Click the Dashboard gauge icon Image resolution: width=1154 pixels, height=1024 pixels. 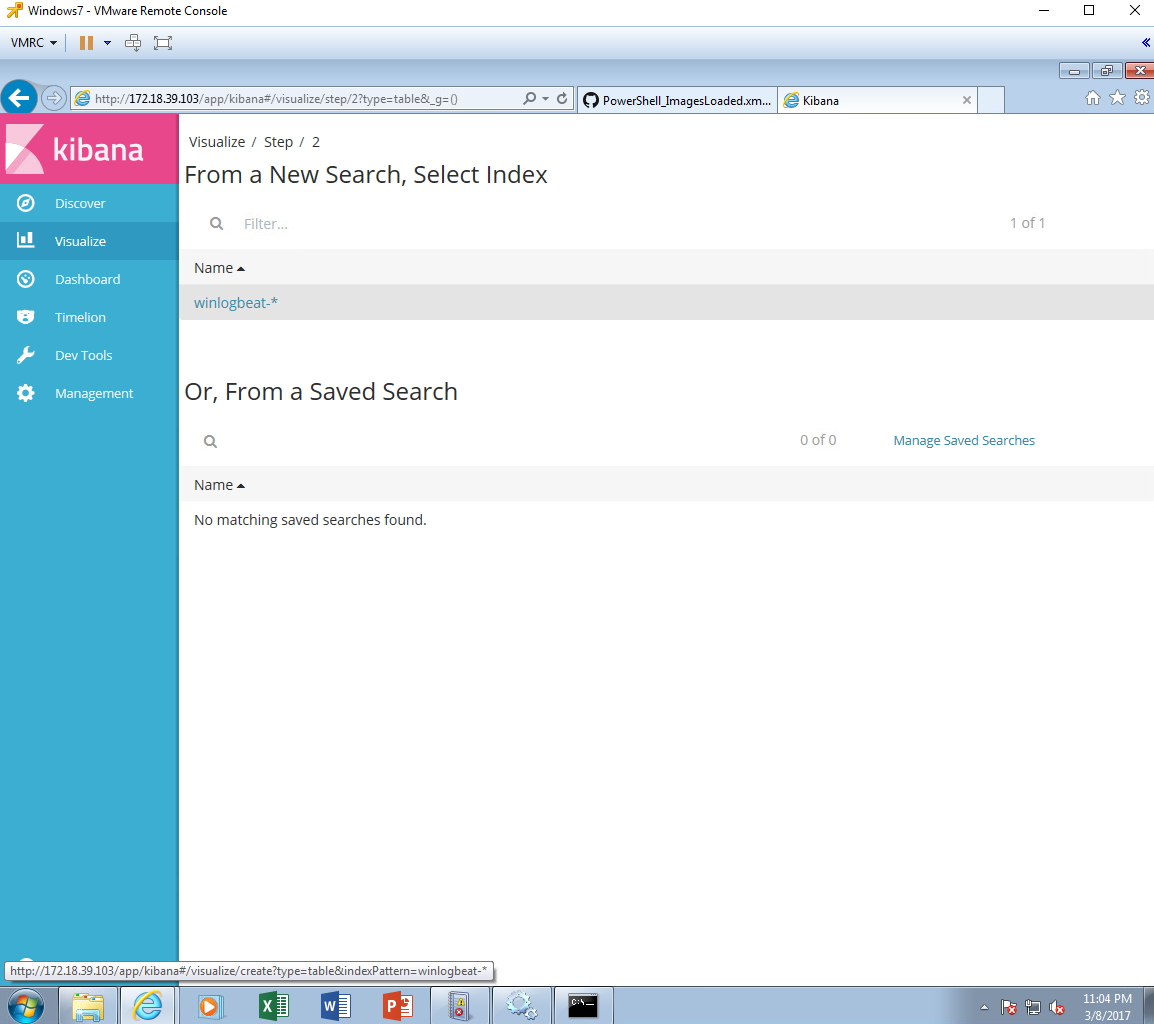coord(26,279)
